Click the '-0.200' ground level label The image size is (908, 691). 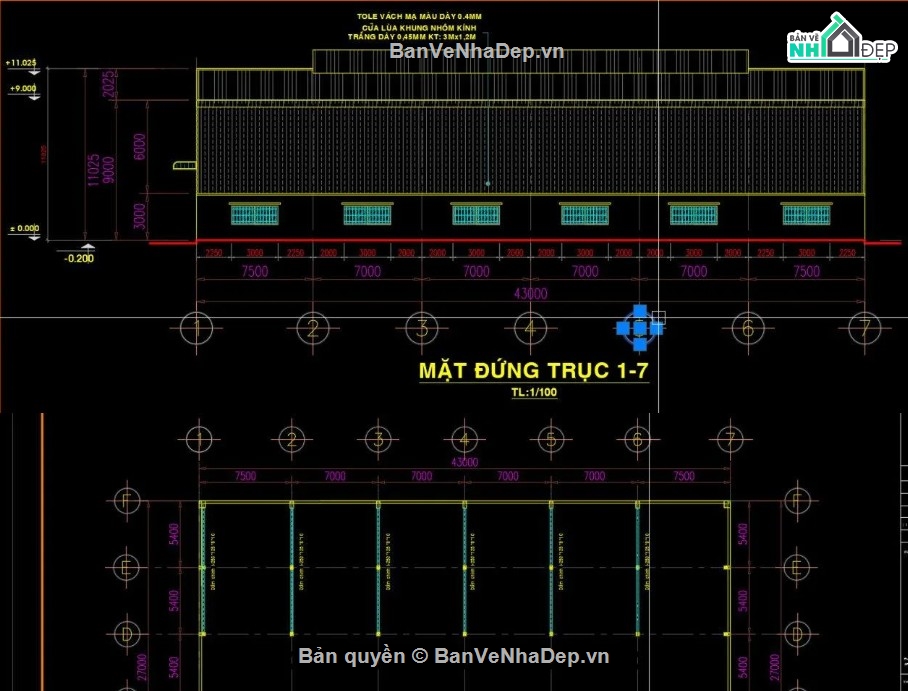pyautogui.click(x=79, y=258)
